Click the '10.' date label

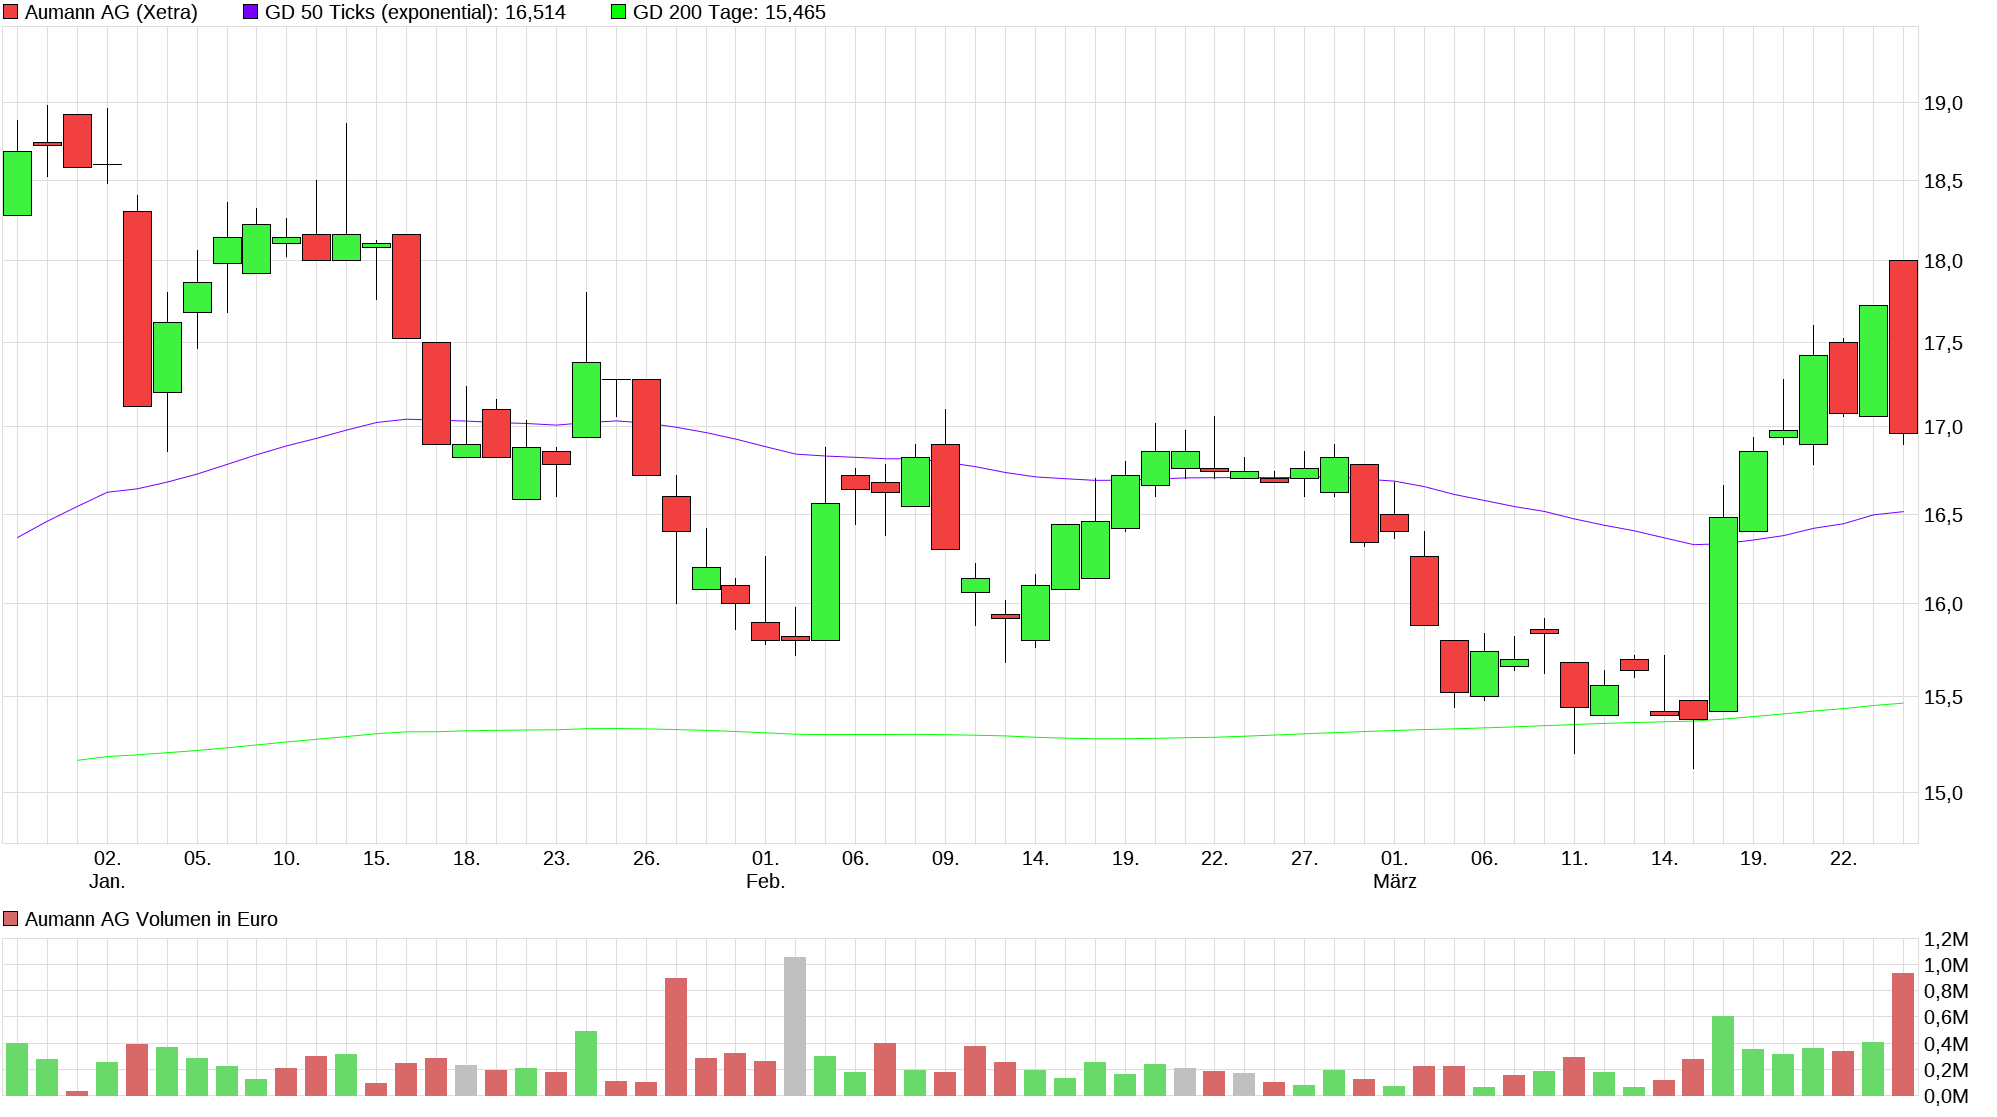(286, 858)
